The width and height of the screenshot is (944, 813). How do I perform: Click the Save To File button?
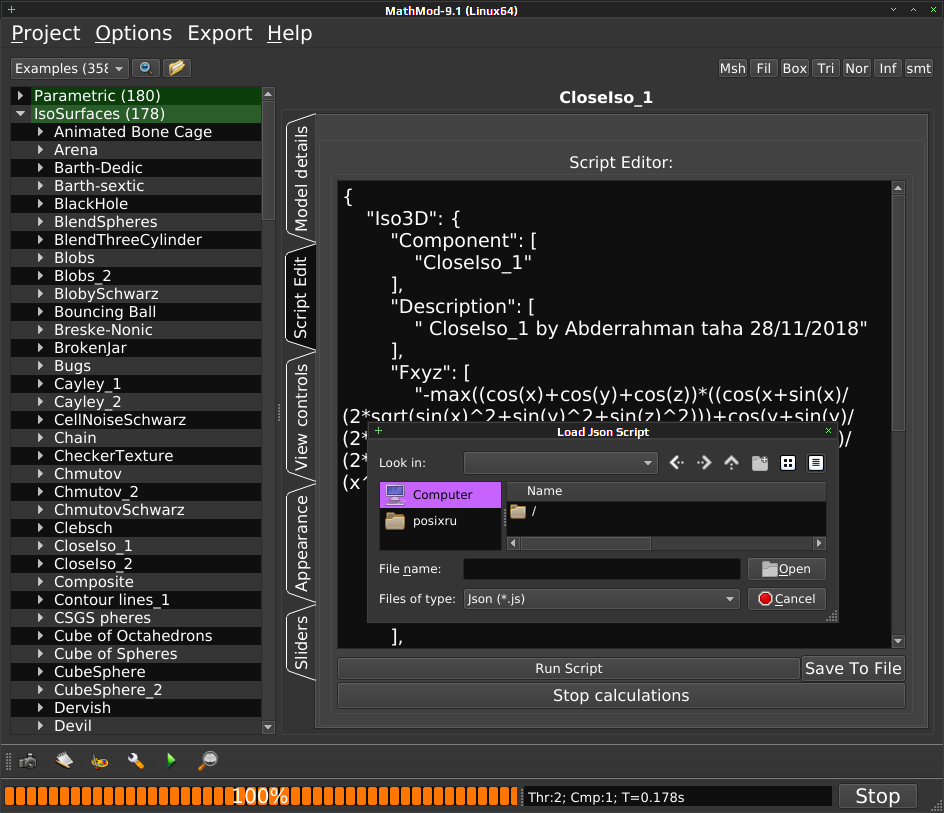pos(853,668)
